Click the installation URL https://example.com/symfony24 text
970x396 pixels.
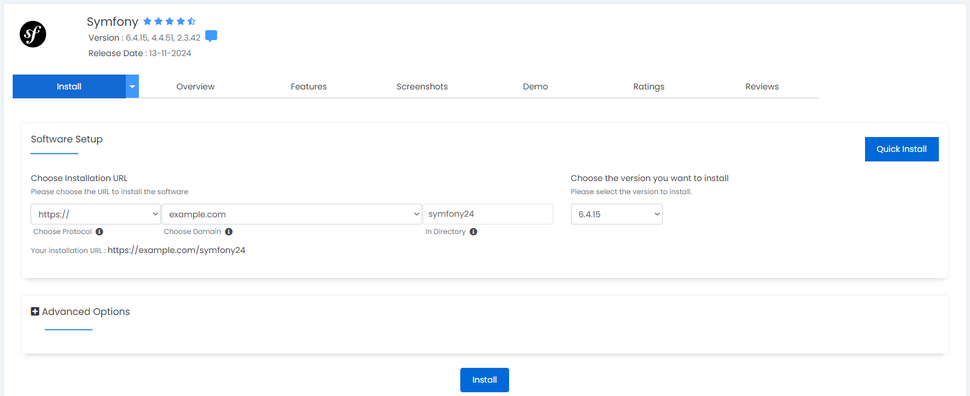tap(177, 251)
